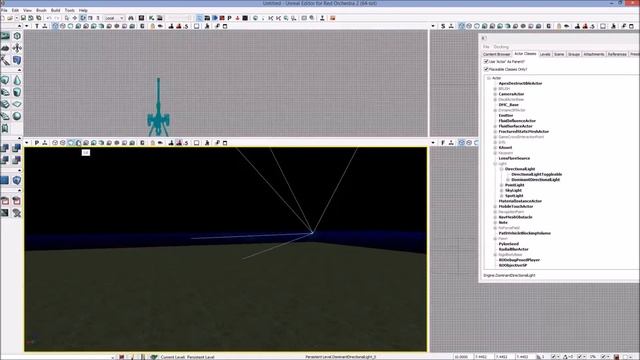640x360 pixels.
Task: Click the CSG Subtract icon
Action: tap(17, 148)
